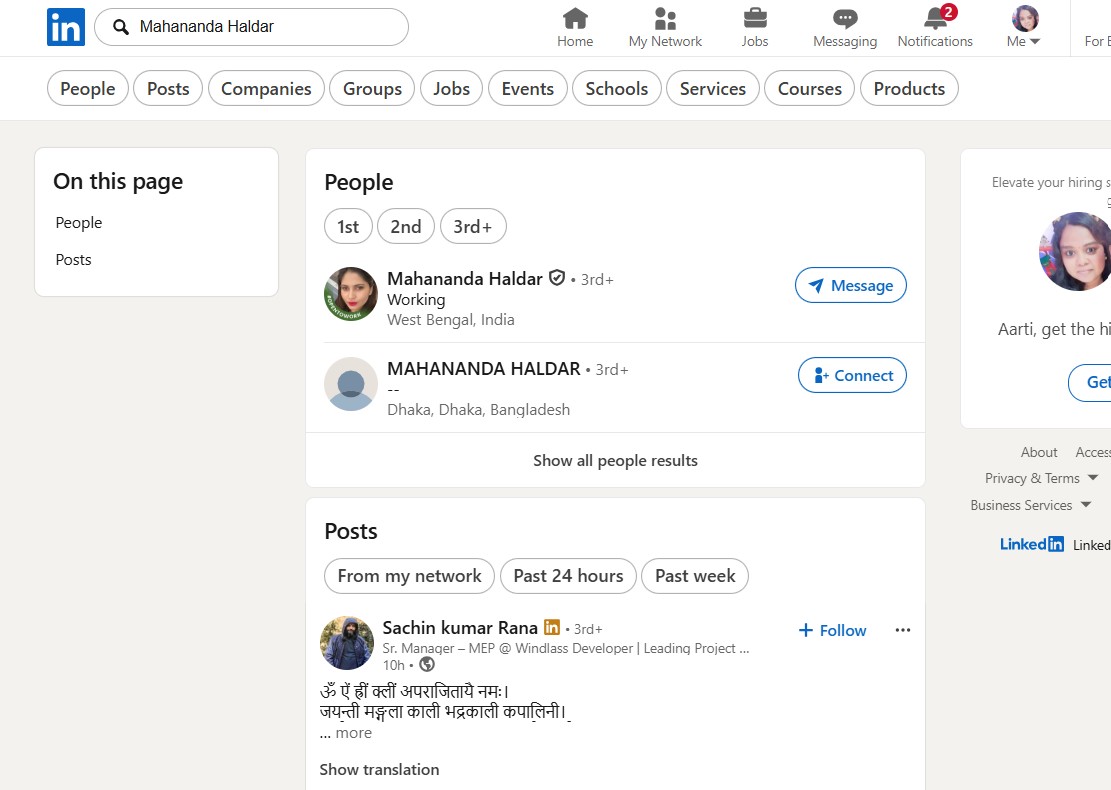The image size is (1111, 790).
Task: Open the Jobs briefcase icon
Action: click(x=755, y=19)
